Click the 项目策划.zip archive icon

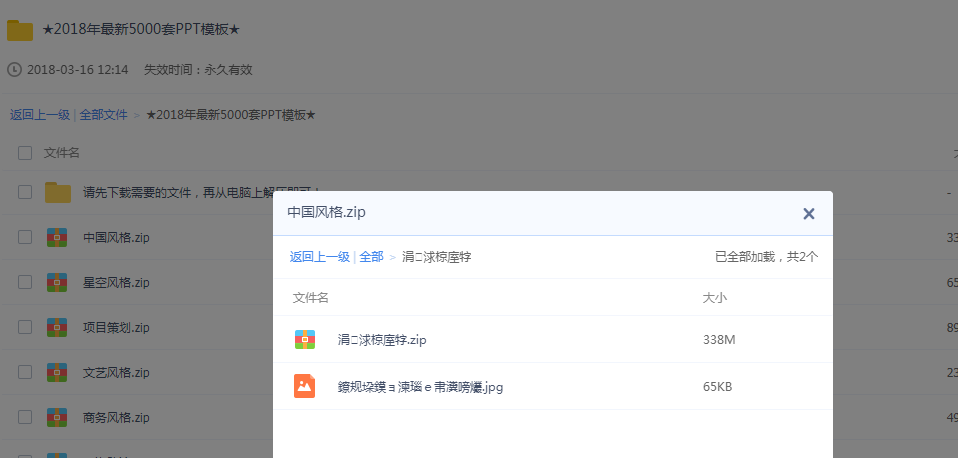57,328
